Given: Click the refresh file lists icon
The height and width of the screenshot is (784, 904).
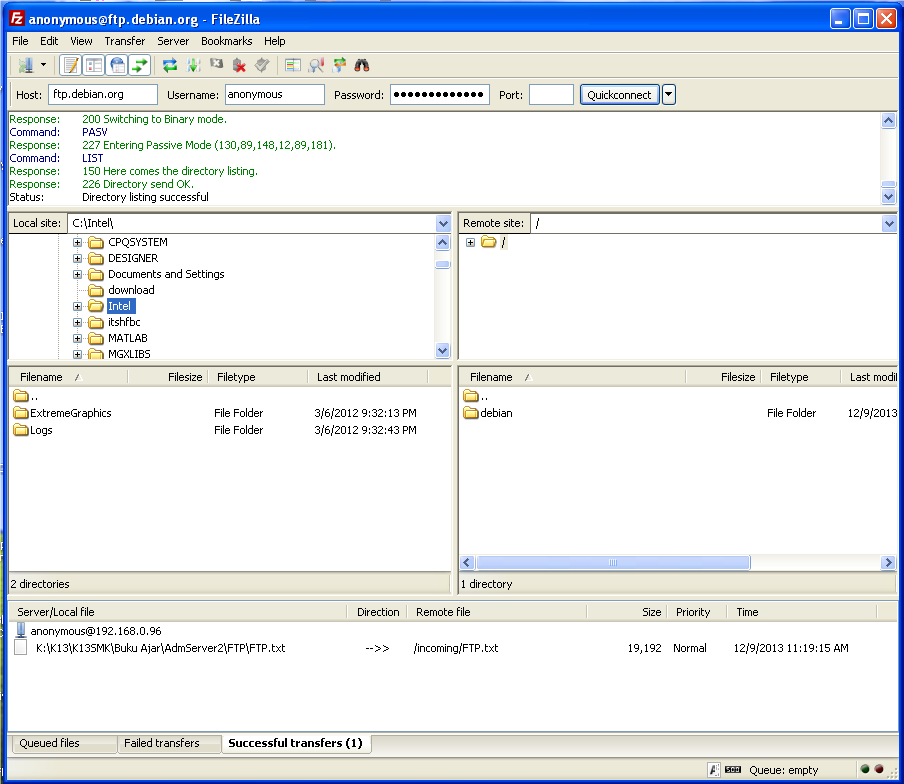Looking at the screenshot, I should pyautogui.click(x=170, y=66).
